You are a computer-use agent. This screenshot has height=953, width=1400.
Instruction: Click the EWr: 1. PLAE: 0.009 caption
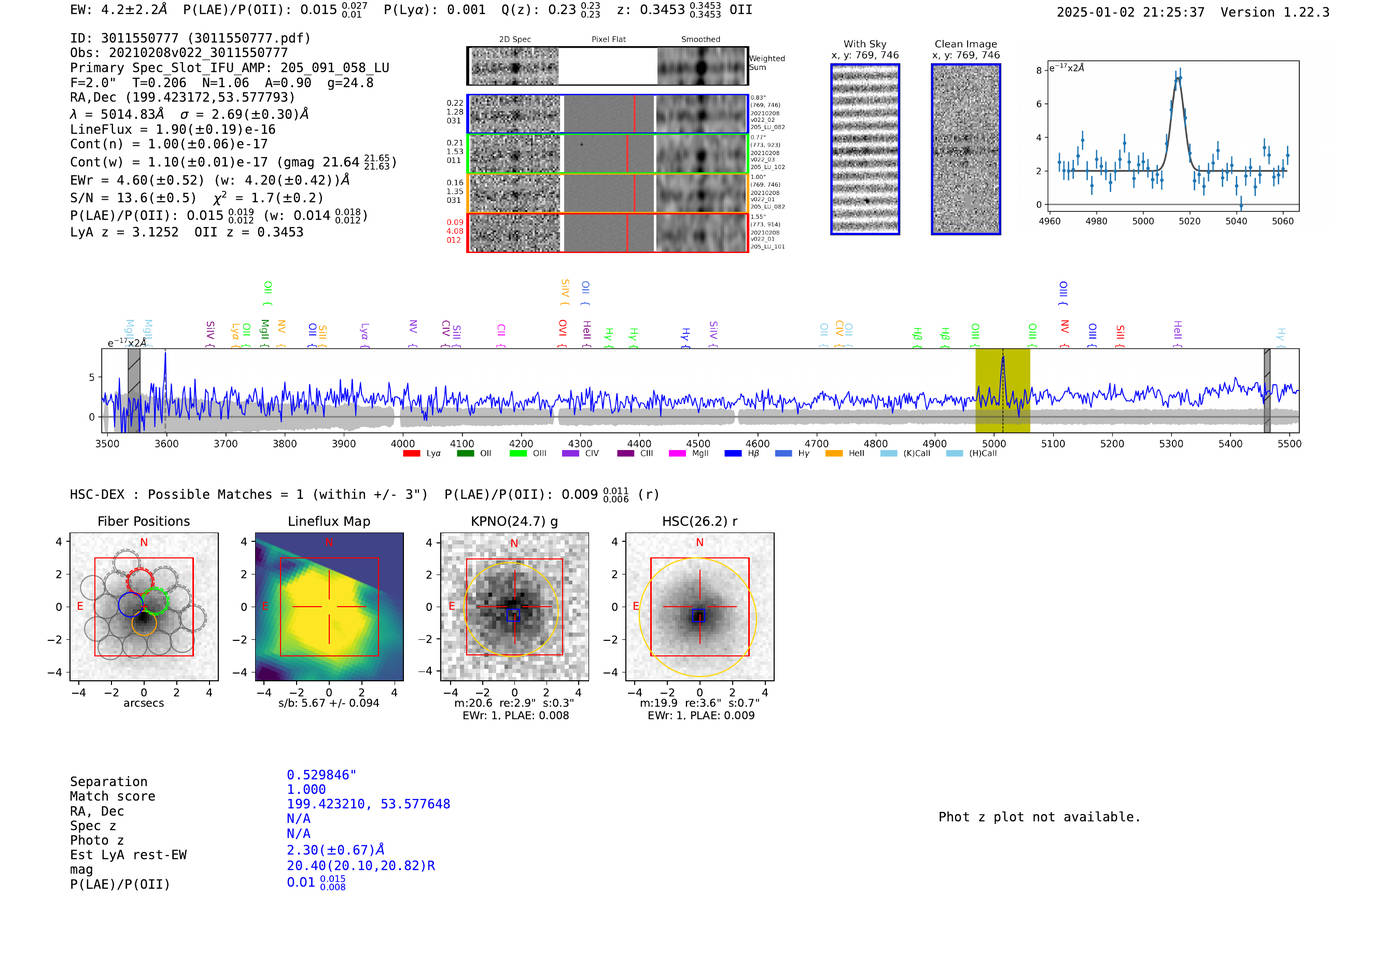tap(701, 715)
